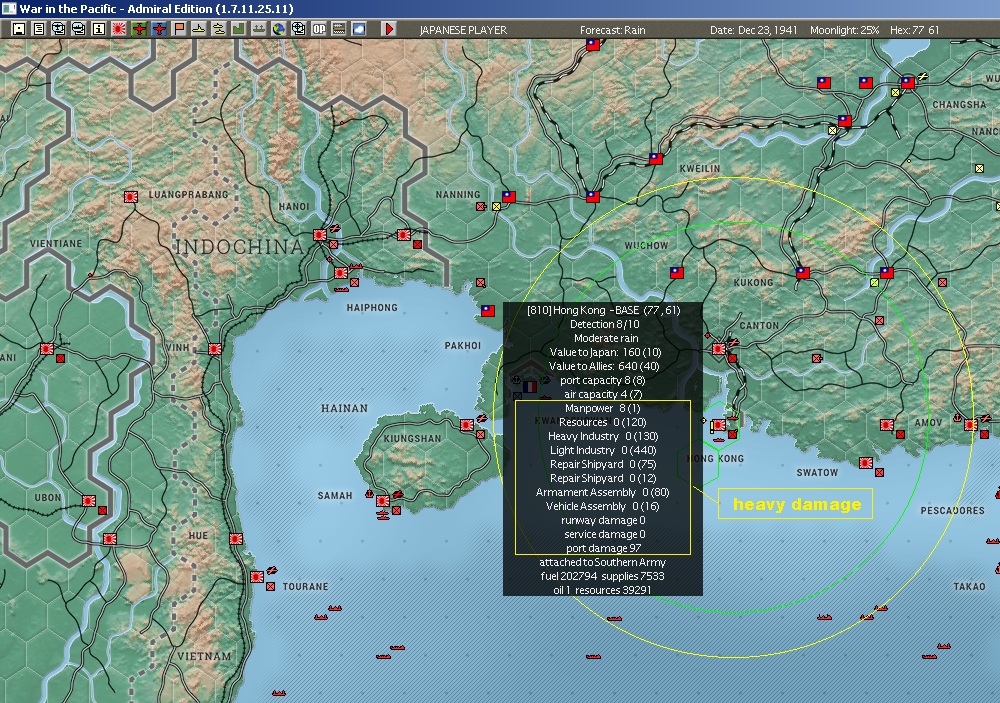Image resolution: width=1000 pixels, height=703 pixels.
Task: Click the single yellow ship silhouette icon
Action: click(199, 29)
